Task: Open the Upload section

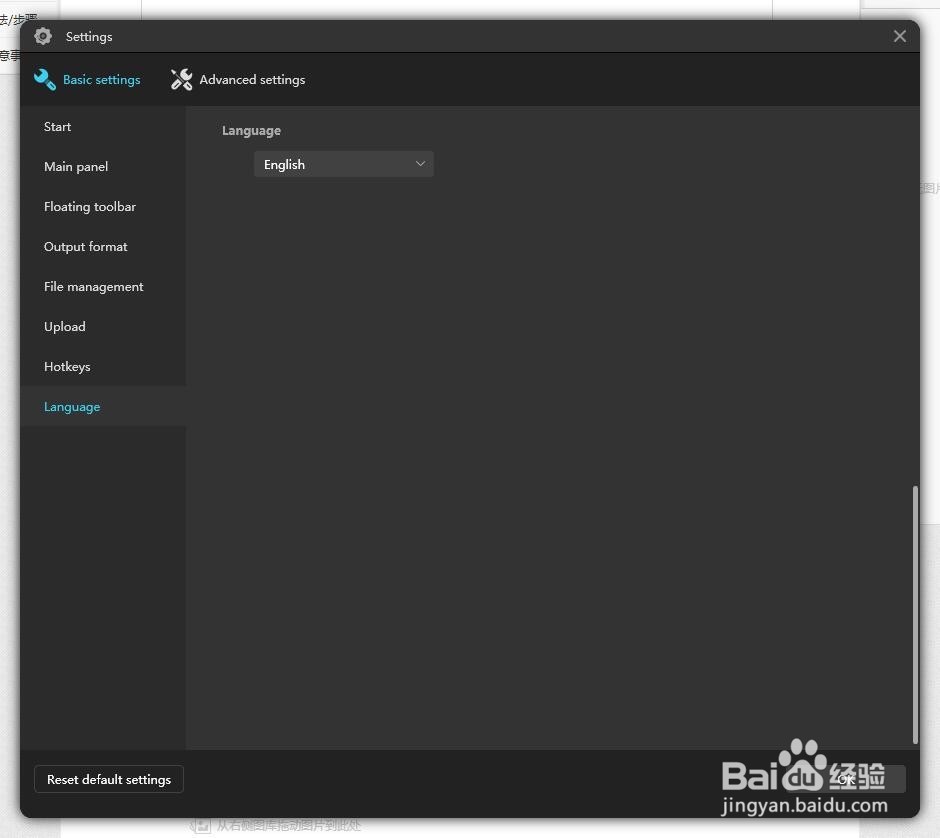Action: point(103,327)
